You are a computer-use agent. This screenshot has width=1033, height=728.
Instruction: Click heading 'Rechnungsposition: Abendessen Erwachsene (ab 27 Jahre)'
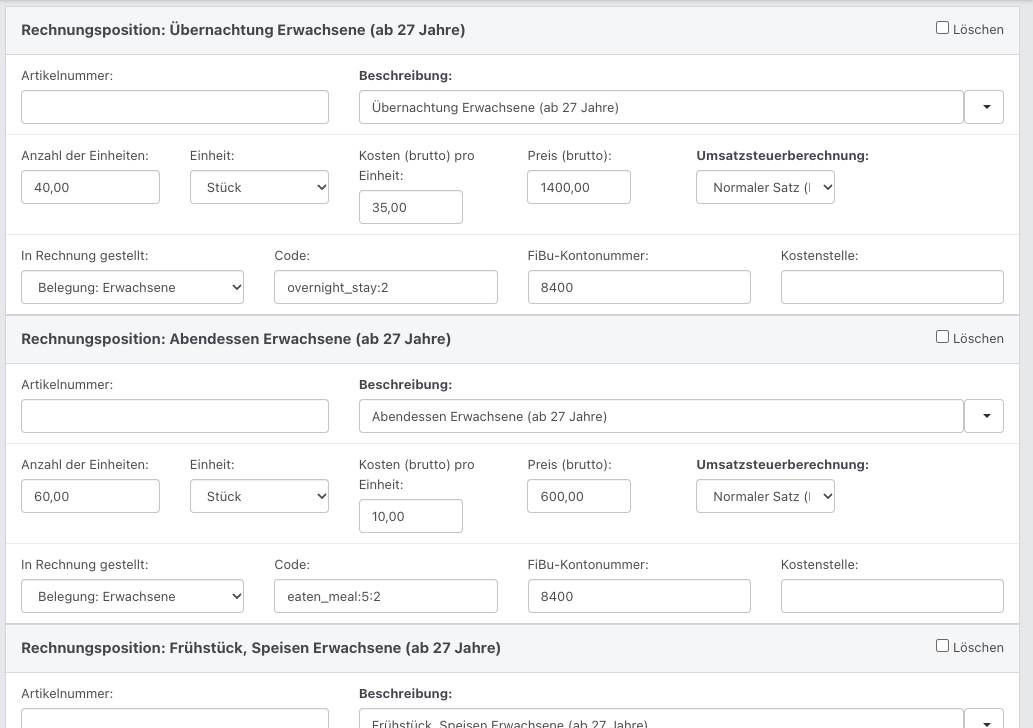(x=236, y=339)
